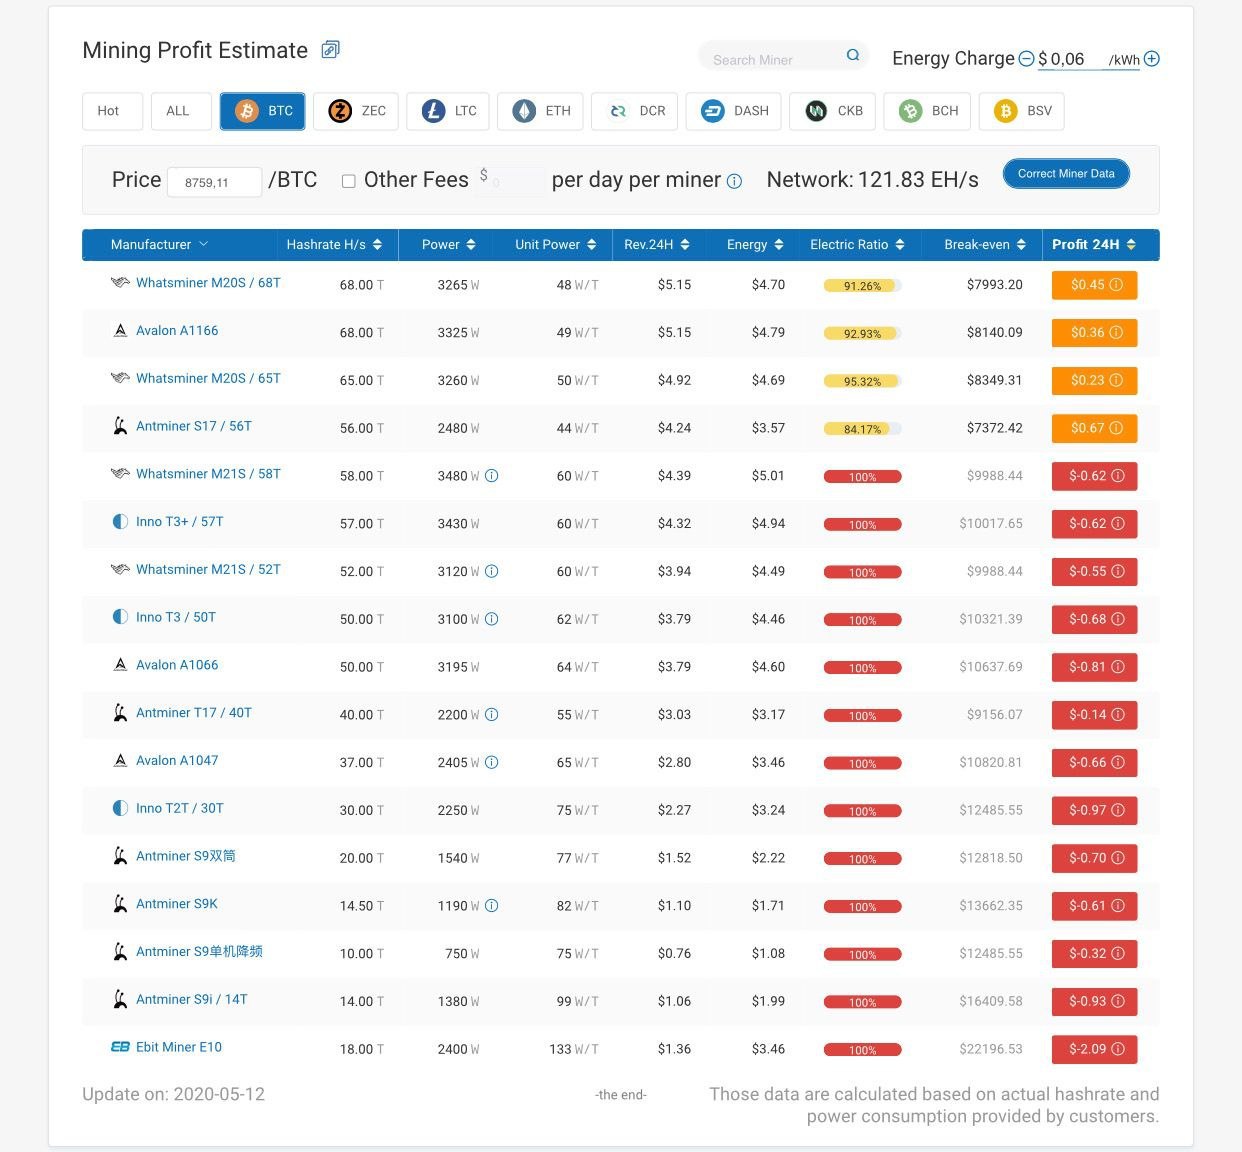Open the Antminer S9K link

pyautogui.click(x=177, y=904)
